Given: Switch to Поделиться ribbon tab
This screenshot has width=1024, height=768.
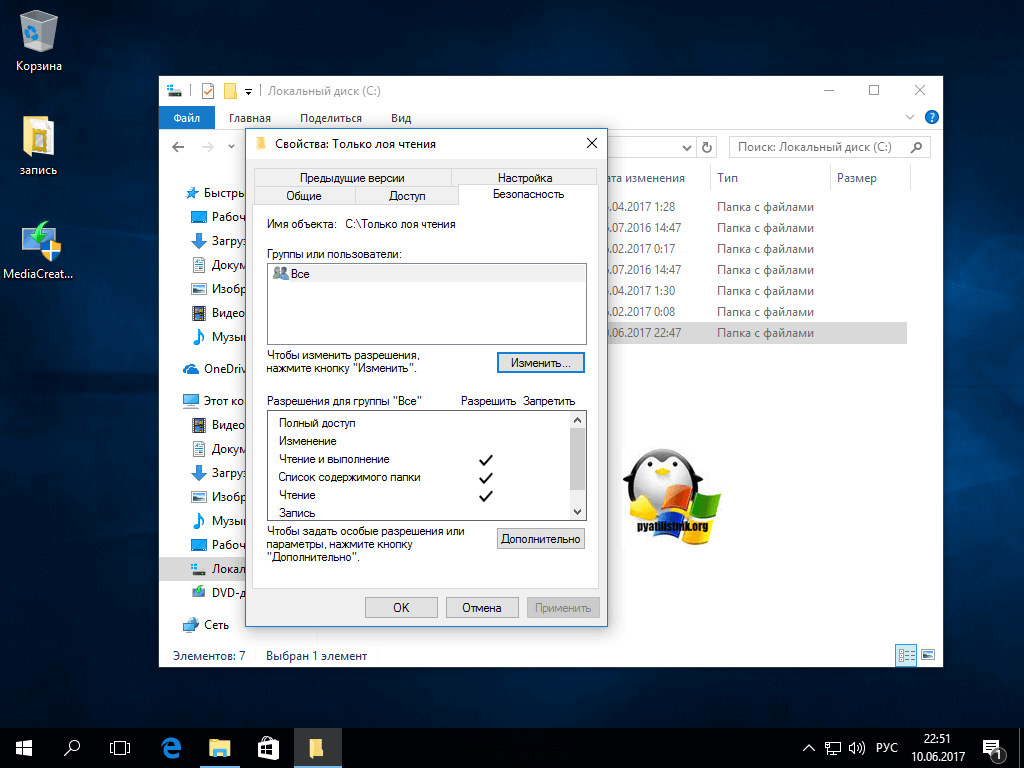Looking at the screenshot, I should [330, 118].
